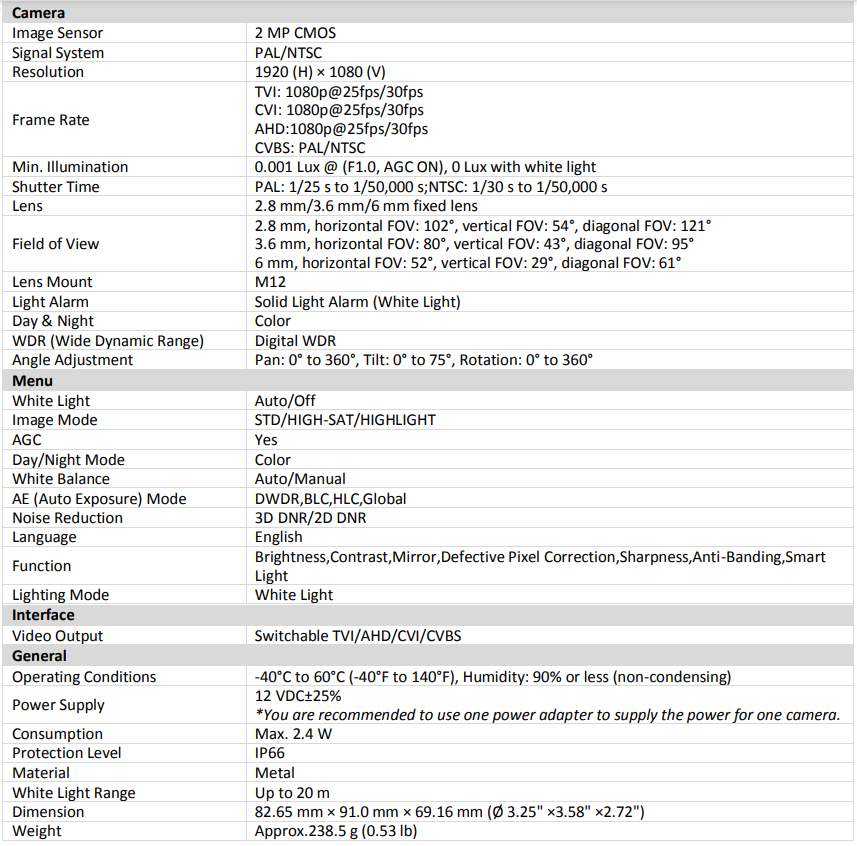
Task: Click the Menu section header
Action: click(x=33, y=381)
